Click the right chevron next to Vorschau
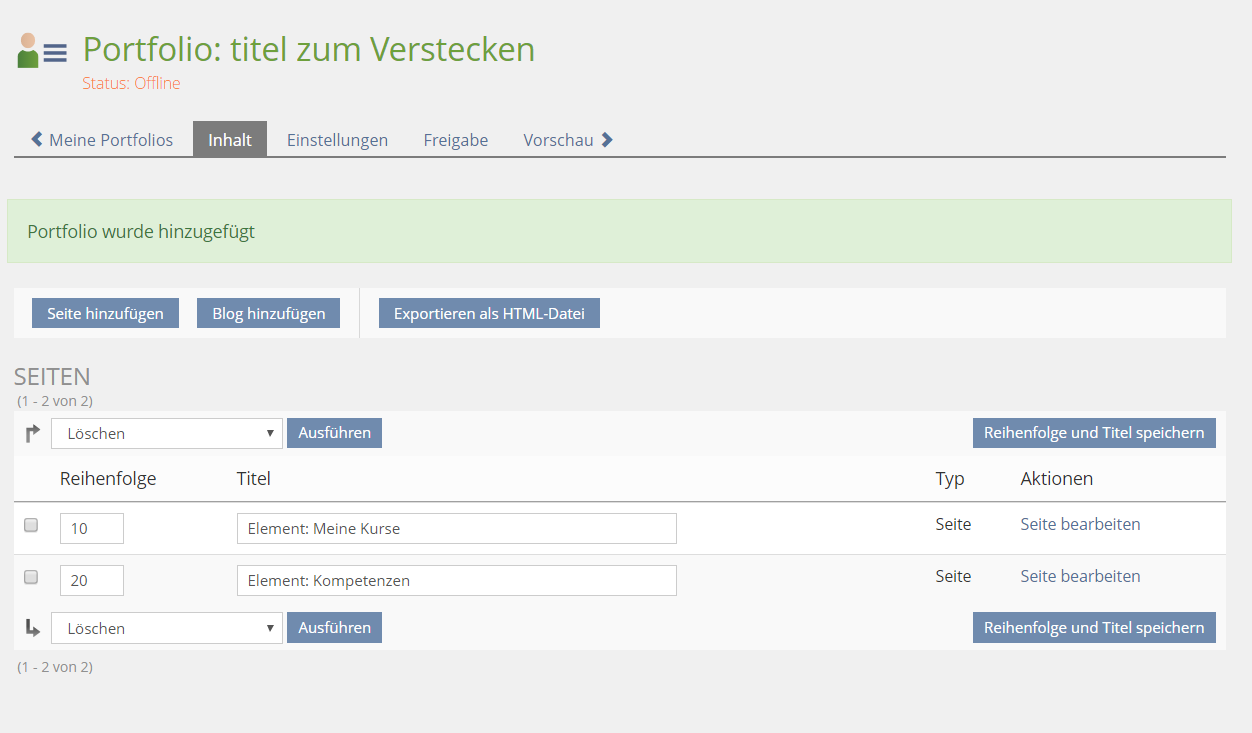This screenshot has width=1252, height=733. [x=607, y=140]
